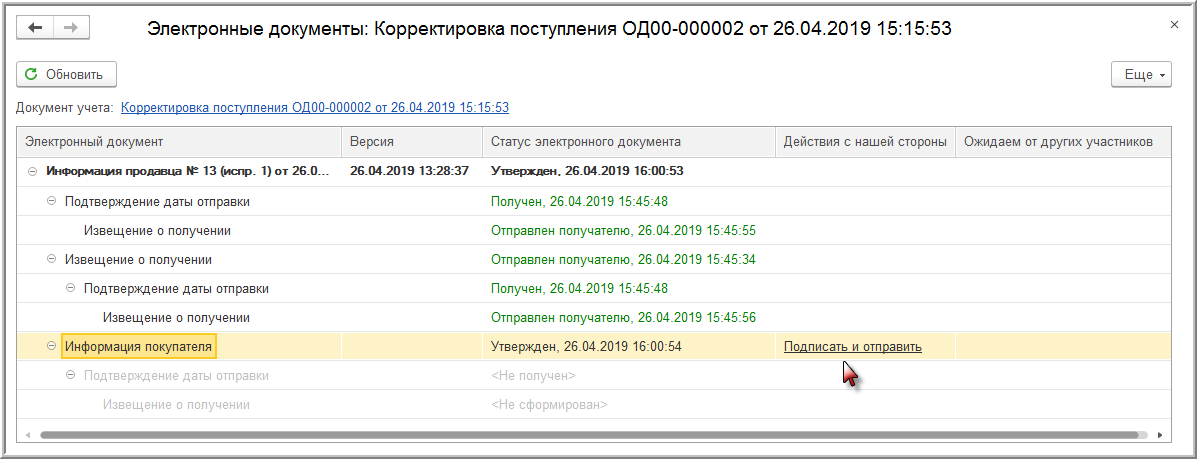Click the back navigation arrow

pos(36,28)
